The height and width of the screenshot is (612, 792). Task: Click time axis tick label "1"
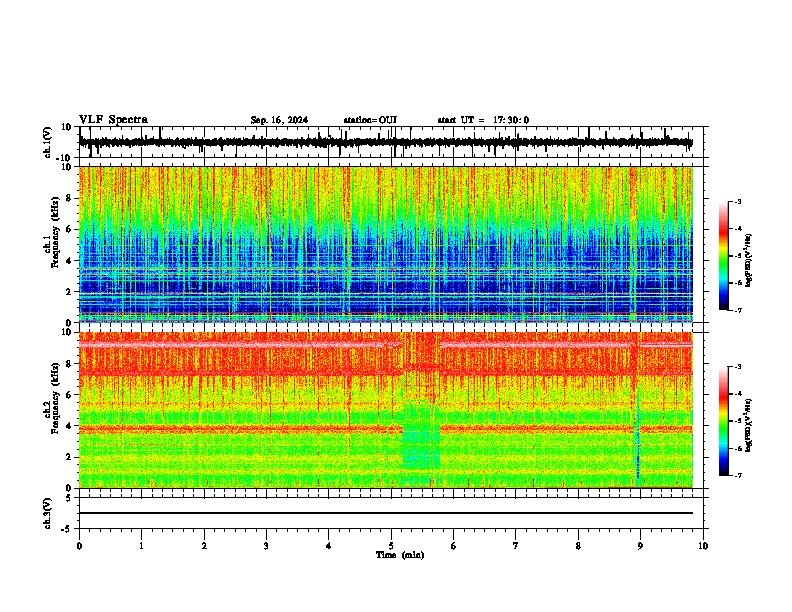(x=141, y=546)
